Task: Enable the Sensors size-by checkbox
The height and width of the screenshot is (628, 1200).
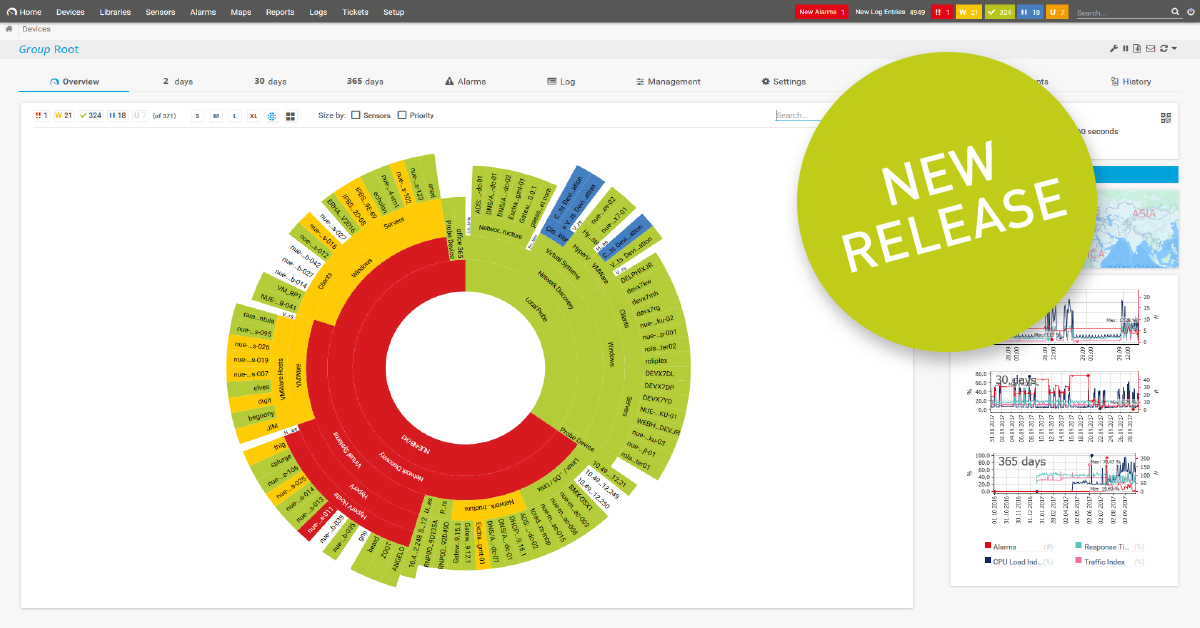Action: (355, 115)
